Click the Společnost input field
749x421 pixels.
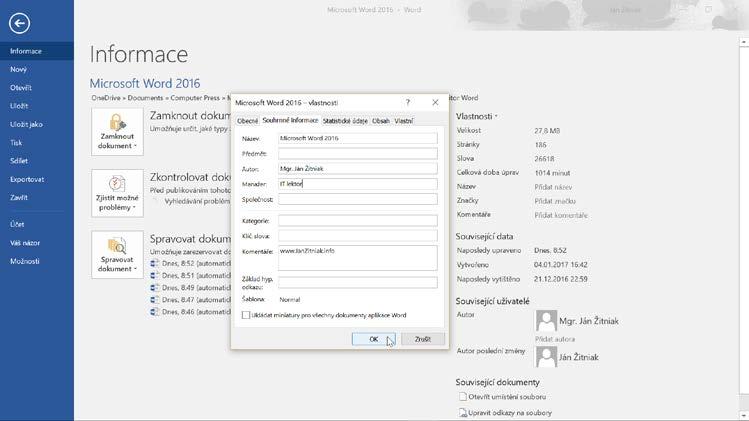(x=358, y=199)
